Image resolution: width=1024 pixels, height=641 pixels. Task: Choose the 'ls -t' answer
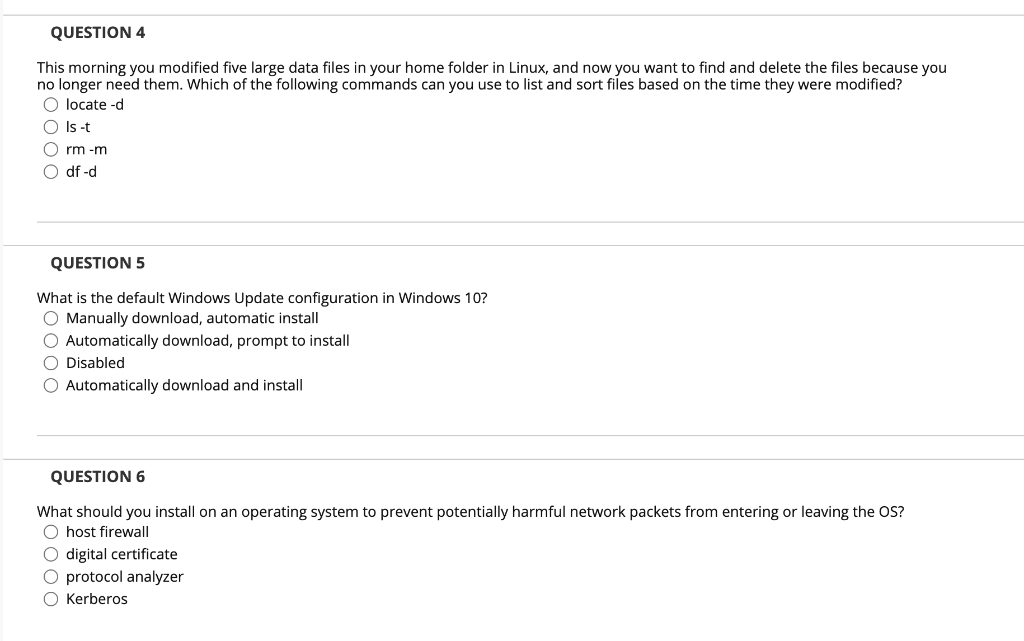tap(51, 127)
